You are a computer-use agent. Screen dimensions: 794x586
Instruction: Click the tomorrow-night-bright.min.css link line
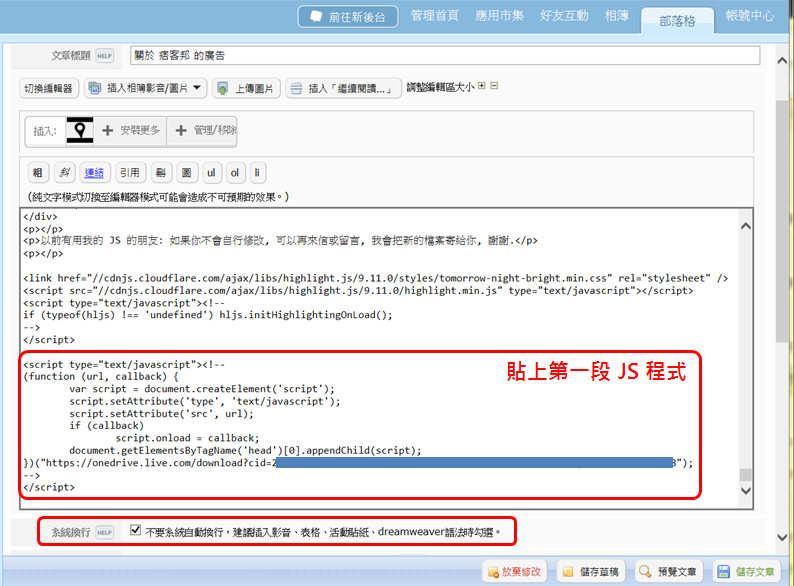pos(375,278)
